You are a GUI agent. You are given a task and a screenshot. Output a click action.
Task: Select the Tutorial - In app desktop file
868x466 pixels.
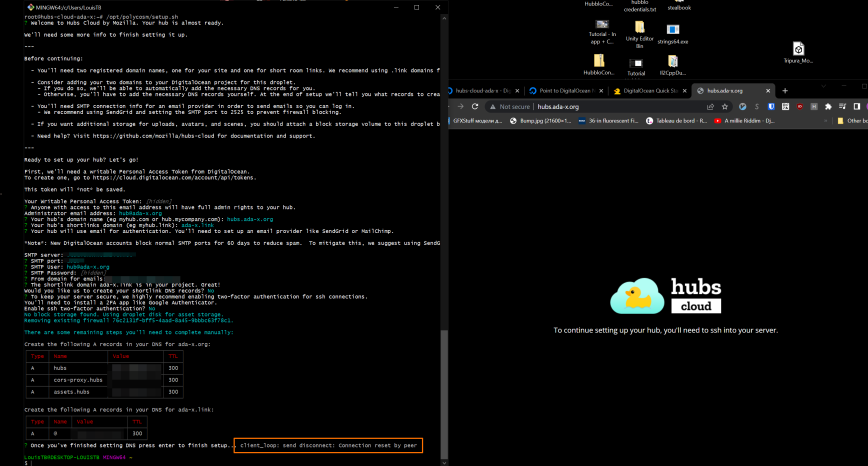point(602,32)
